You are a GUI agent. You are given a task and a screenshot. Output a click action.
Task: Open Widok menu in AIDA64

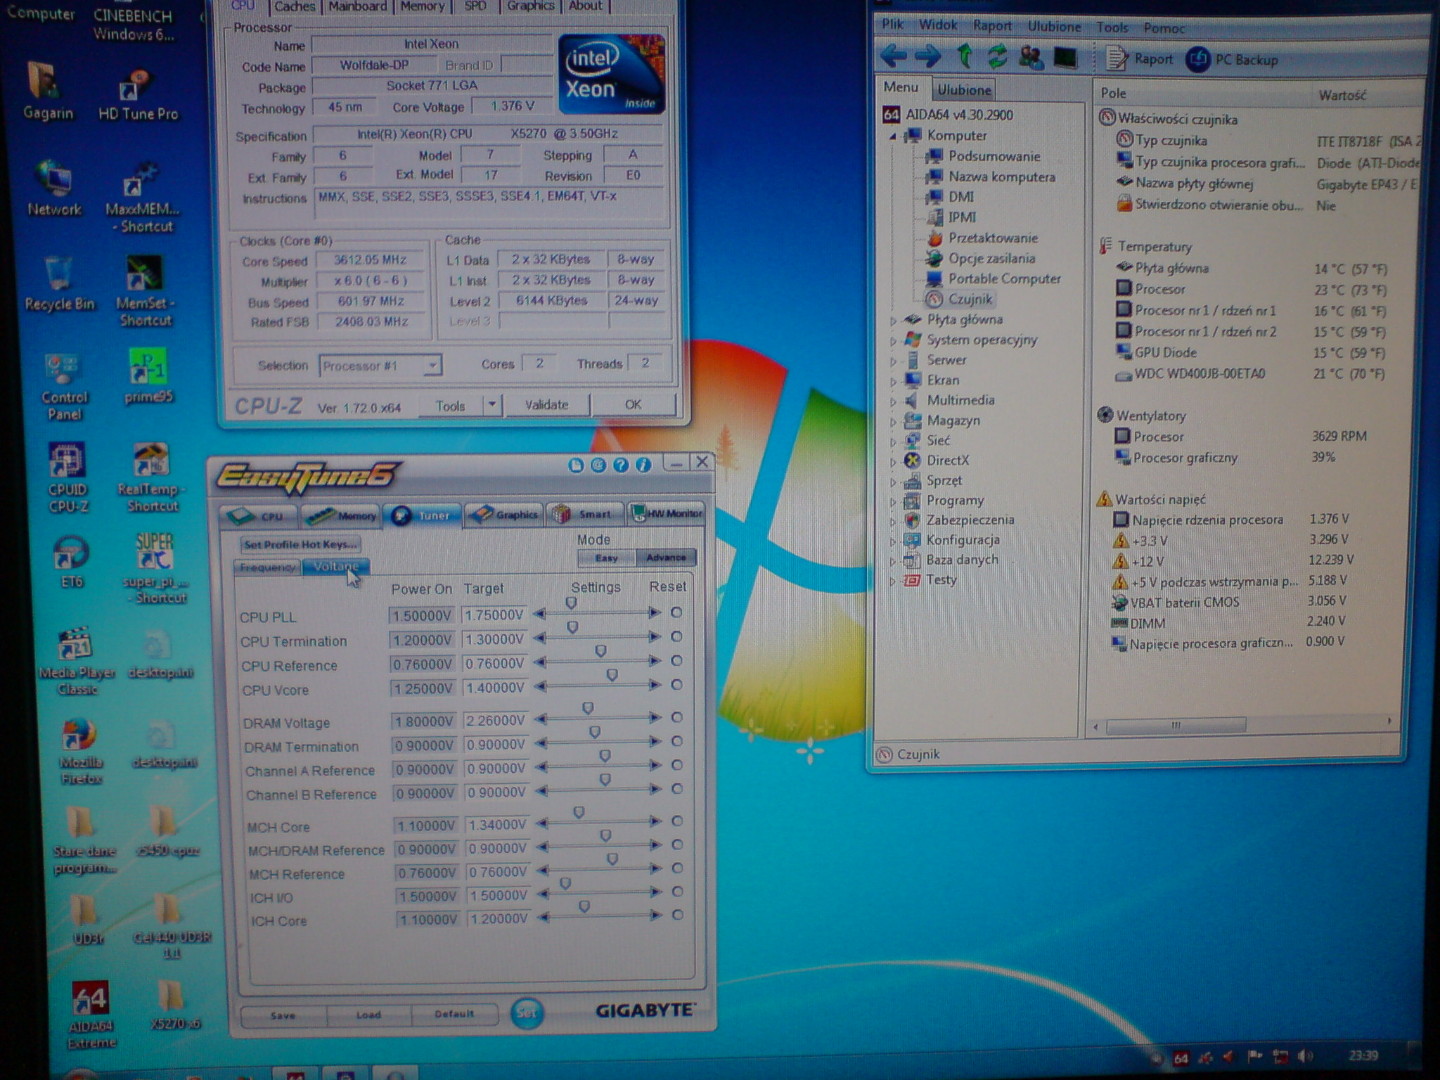pyautogui.click(x=938, y=25)
